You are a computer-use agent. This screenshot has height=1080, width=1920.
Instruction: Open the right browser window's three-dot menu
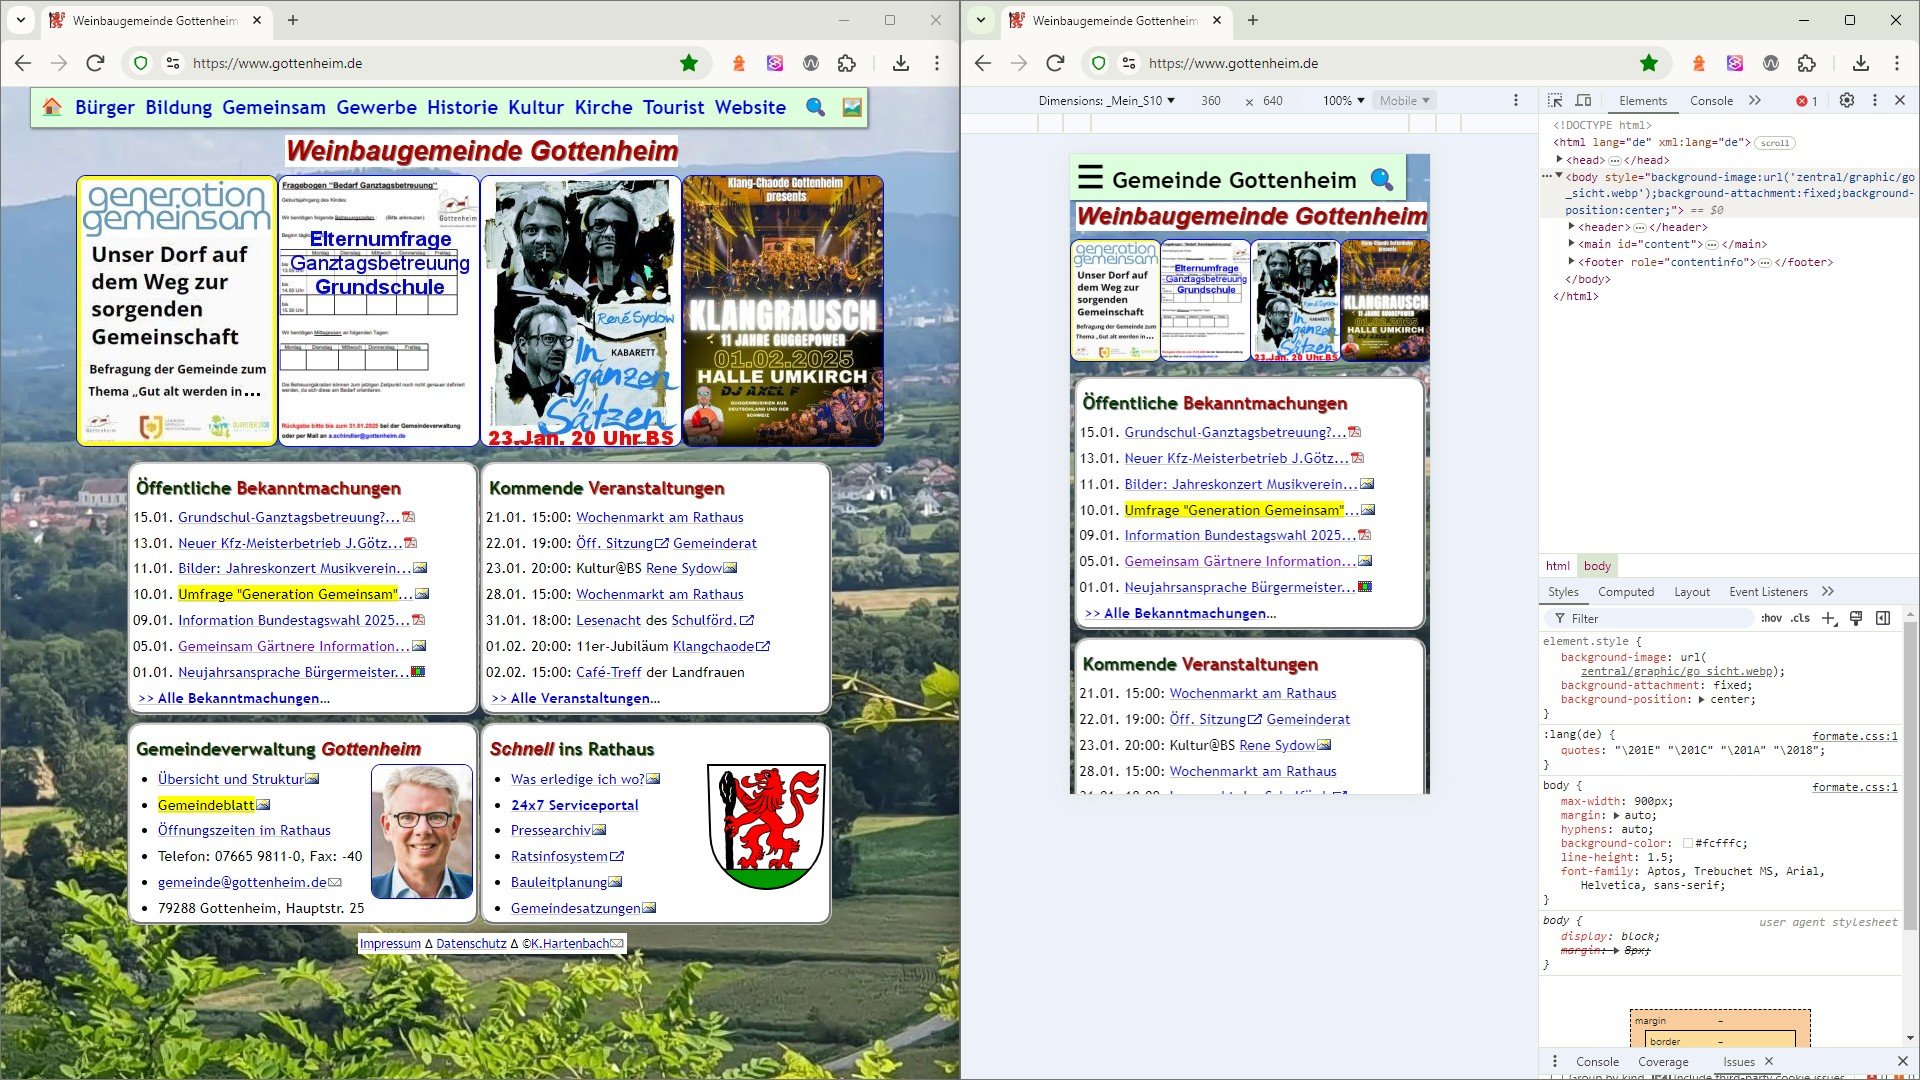click(x=1897, y=63)
